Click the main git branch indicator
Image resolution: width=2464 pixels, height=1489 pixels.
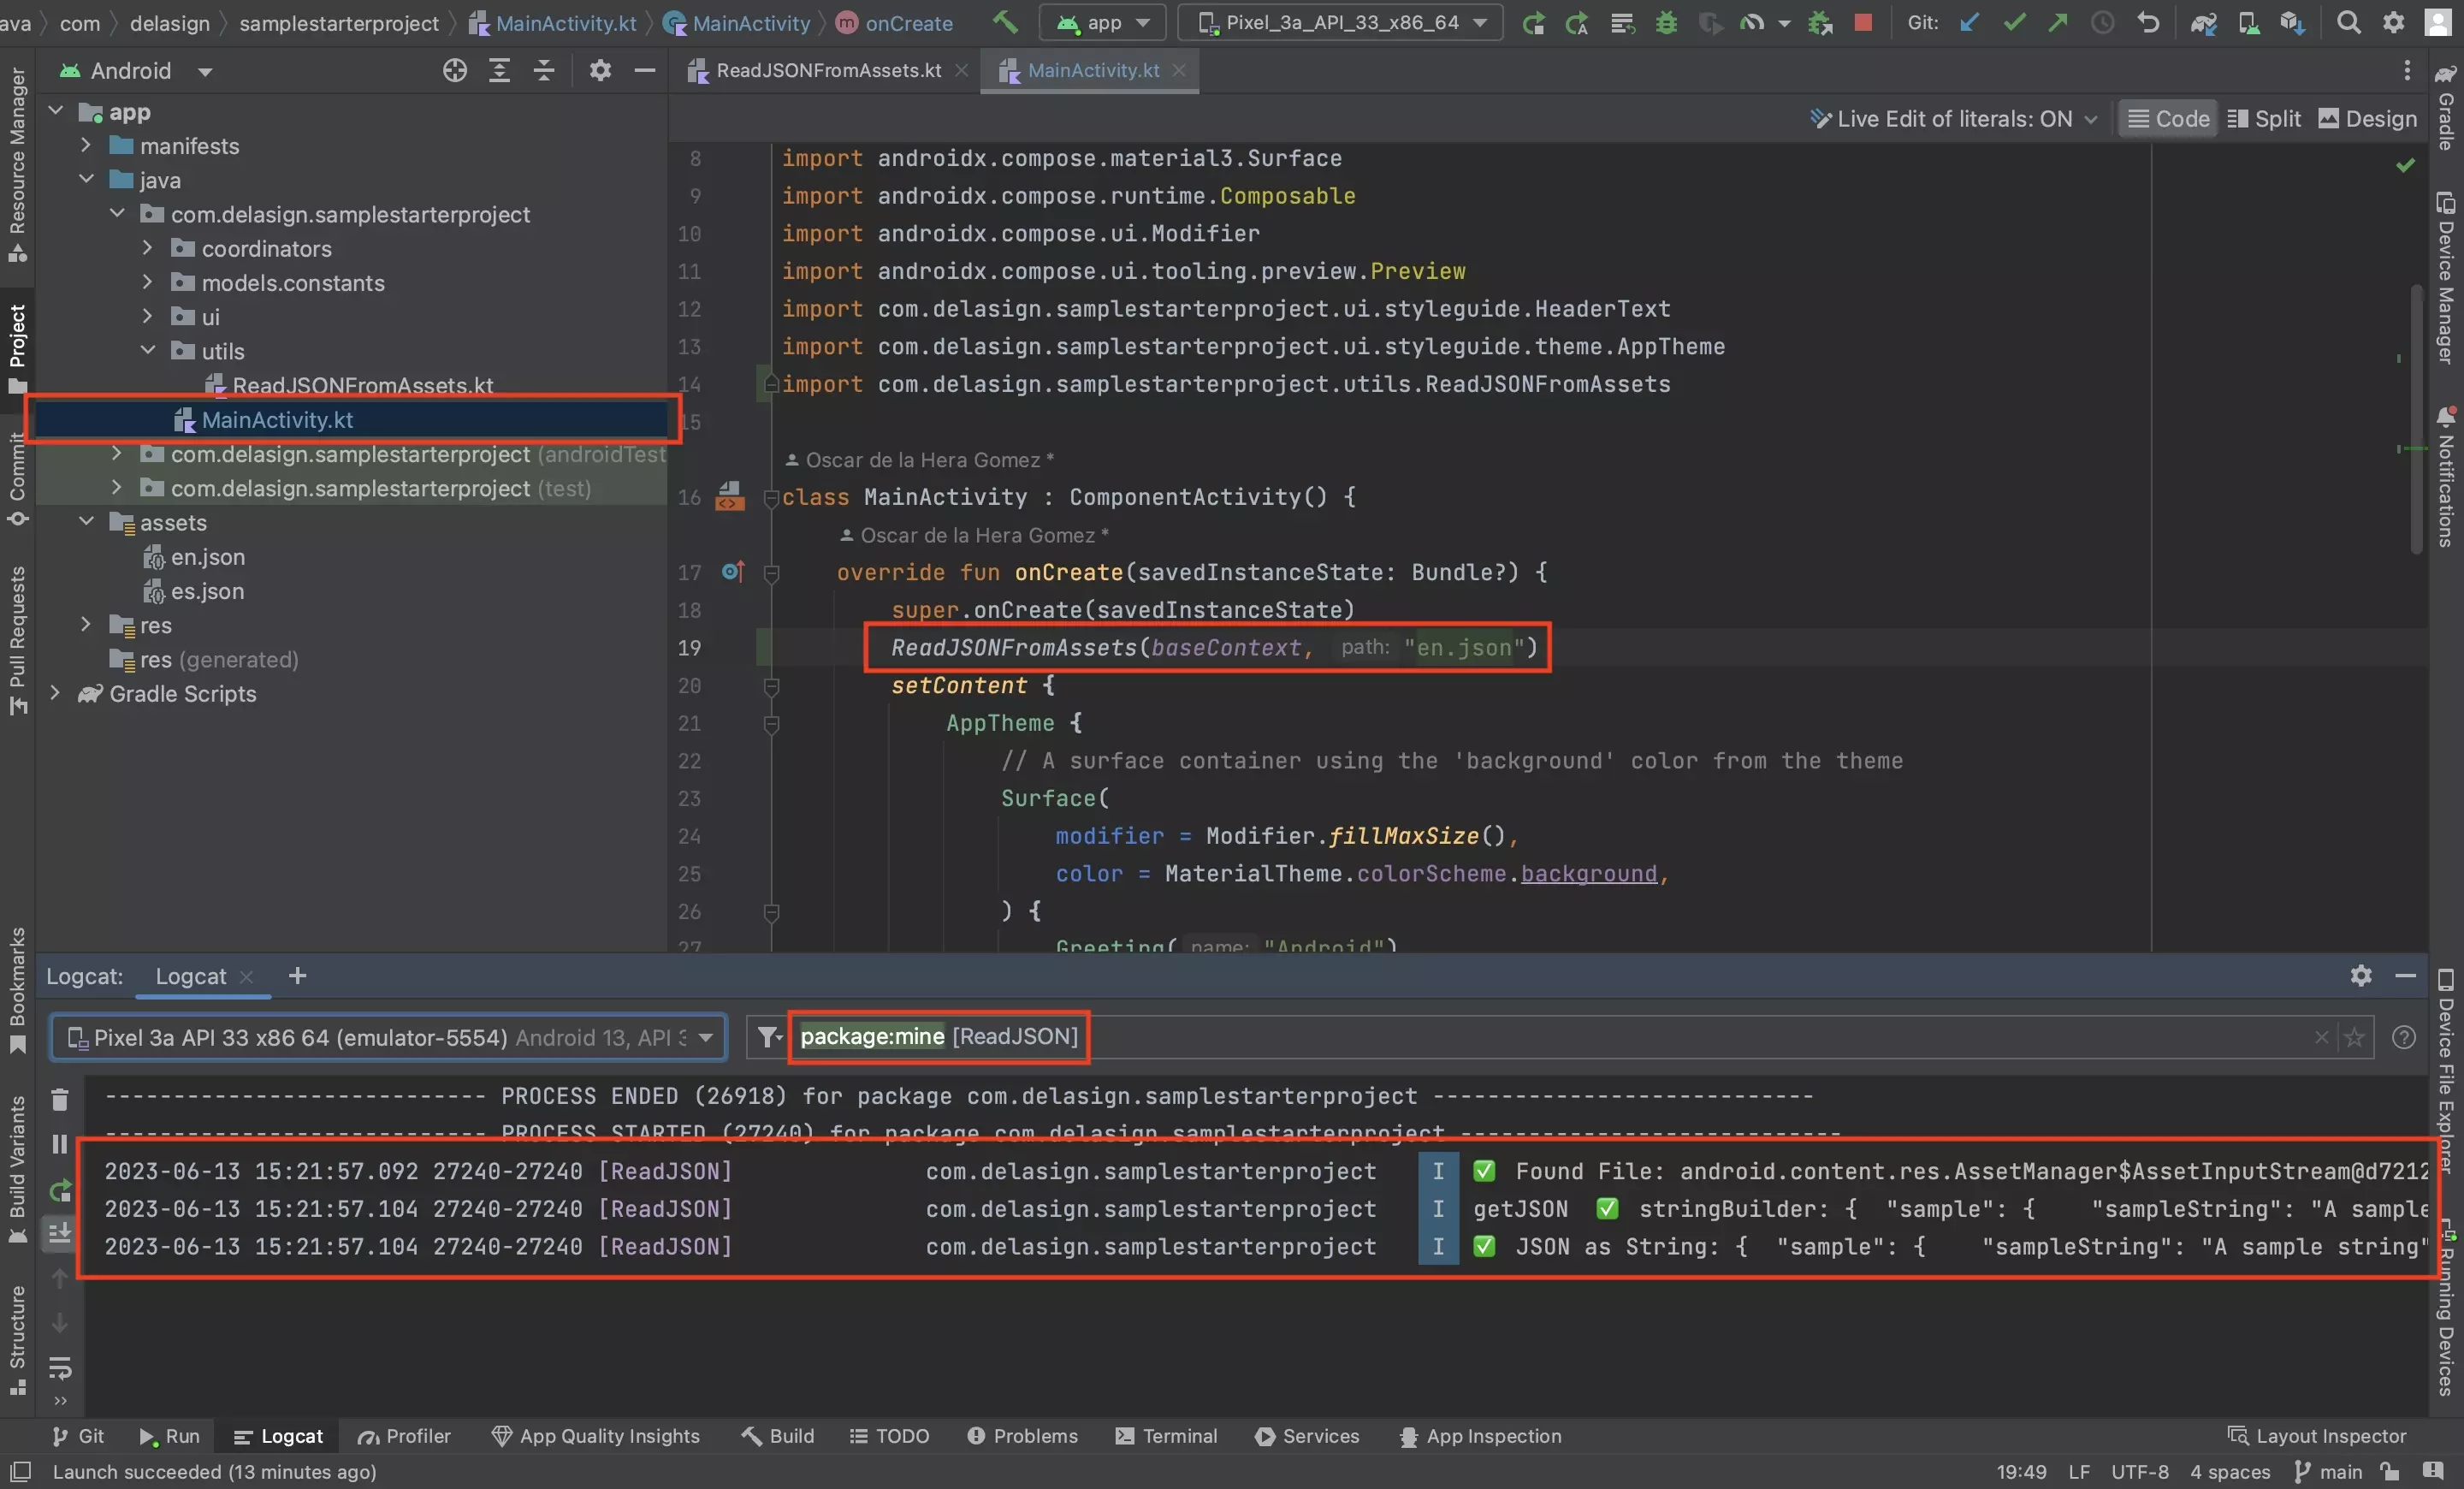2329,1472
